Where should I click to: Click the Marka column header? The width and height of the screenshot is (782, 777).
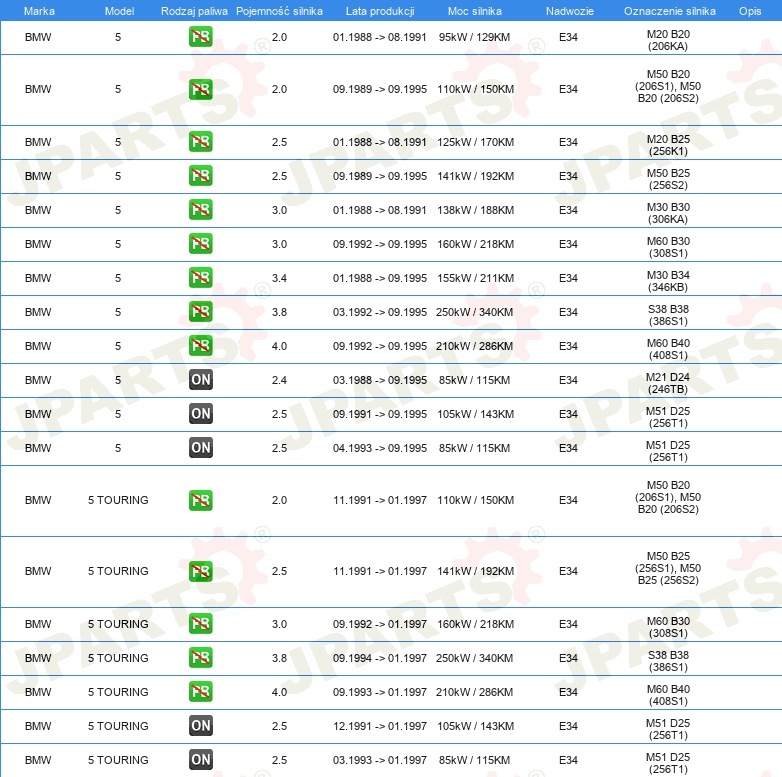click(39, 10)
